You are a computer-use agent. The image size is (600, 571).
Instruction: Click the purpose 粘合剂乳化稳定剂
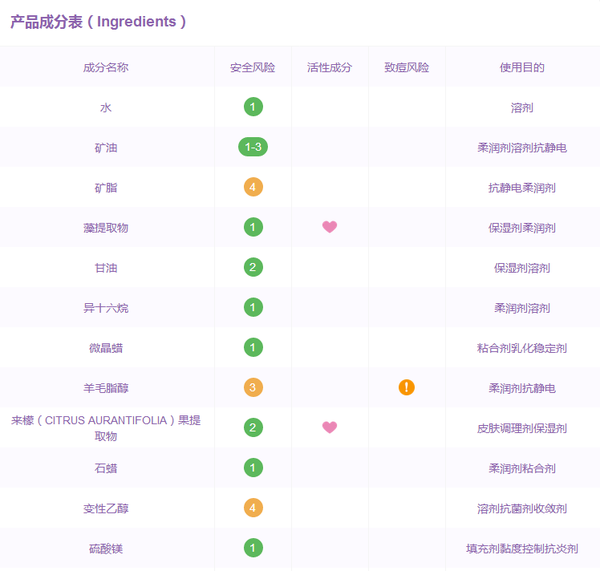(x=522, y=348)
